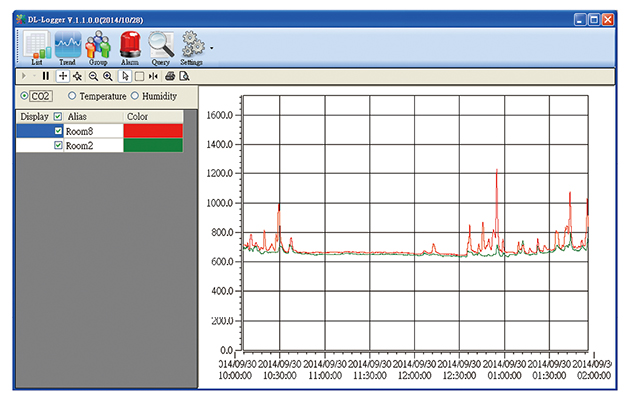
Task: Zoom out the chart
Action: tap(93, 76)
